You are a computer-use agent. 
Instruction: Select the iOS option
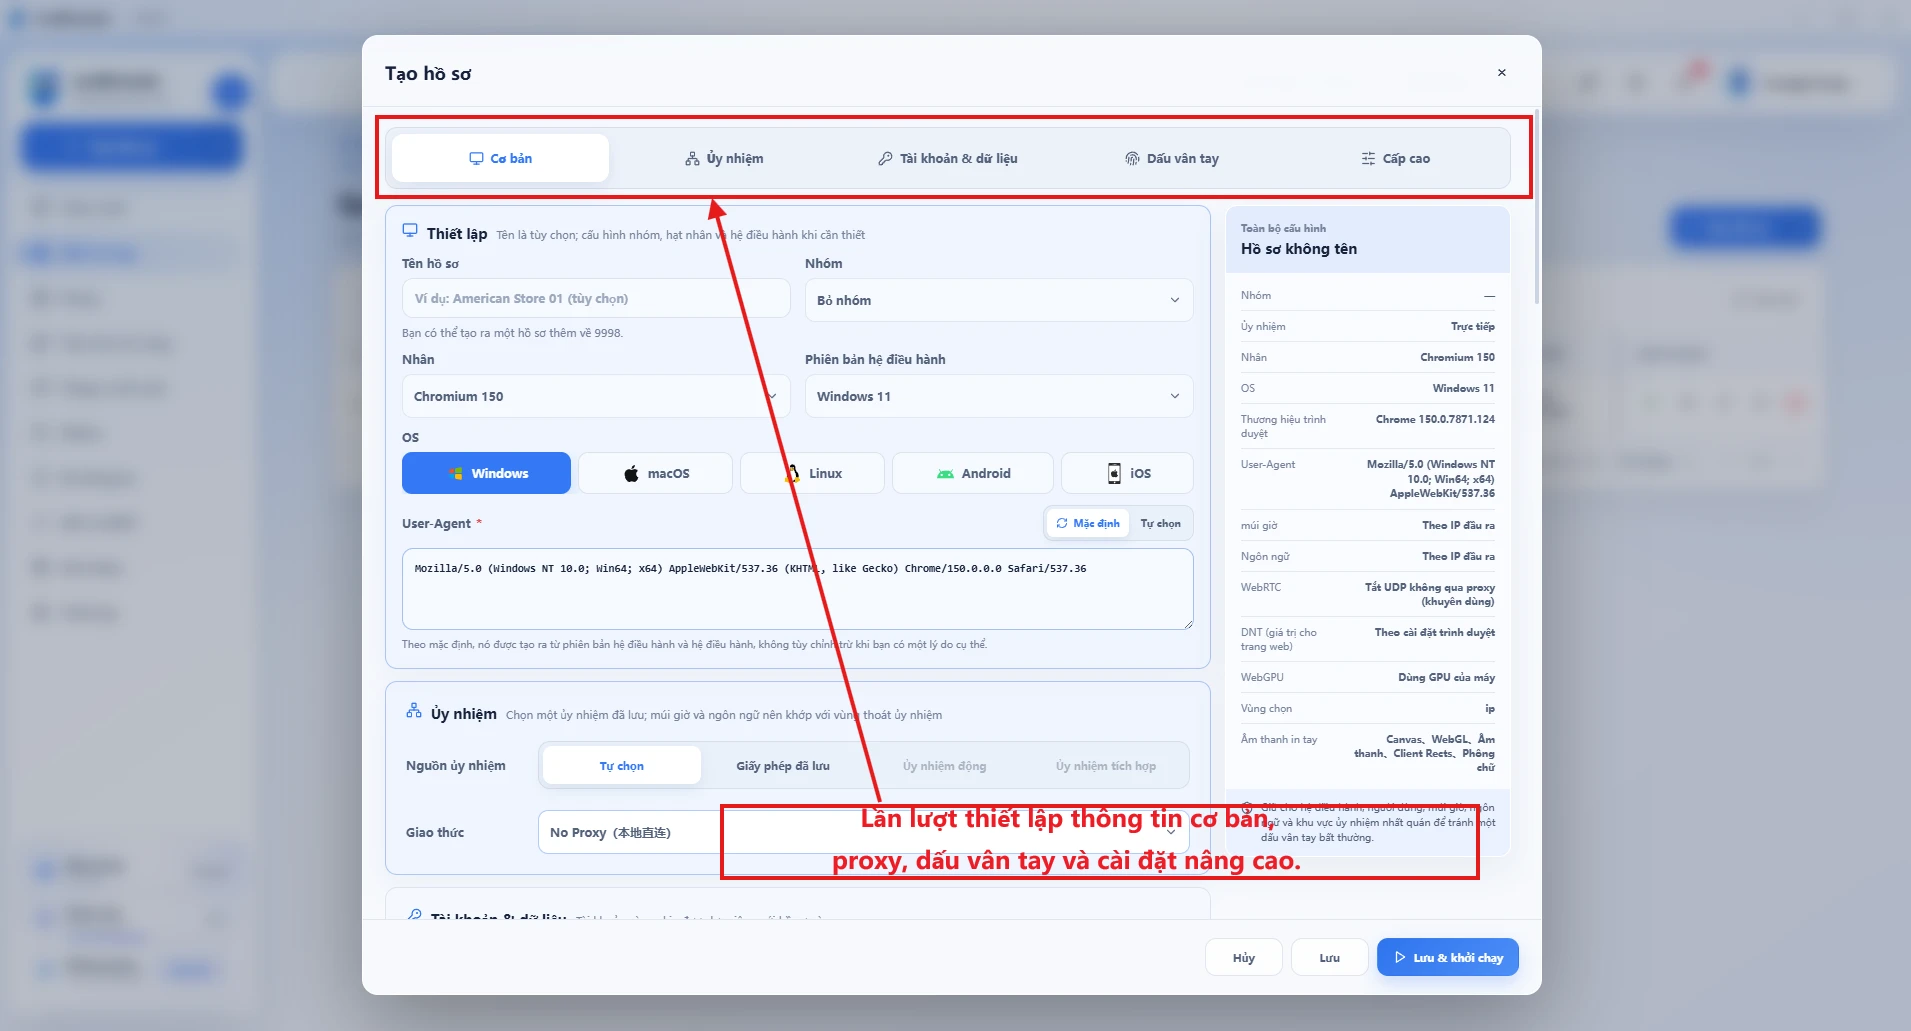tap(1127, 473)
